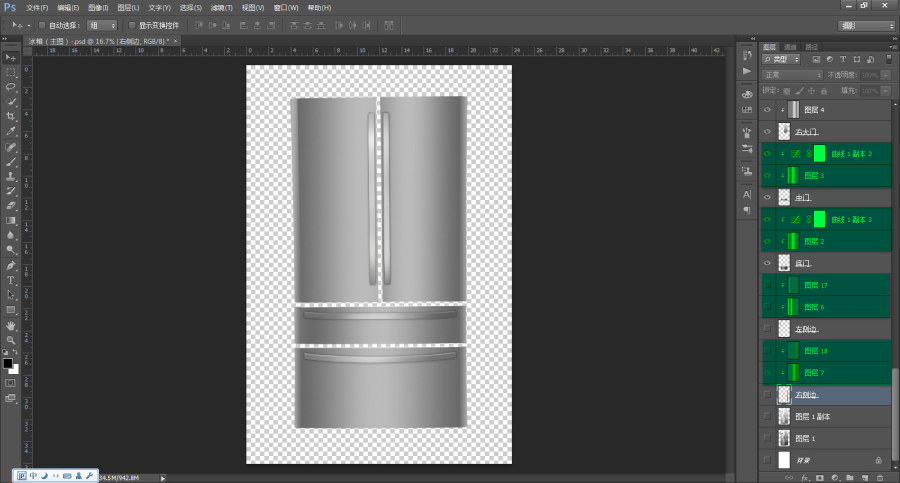Hide the 图层 4 layer visibility
Screen dimensions: 900x483
767,110
